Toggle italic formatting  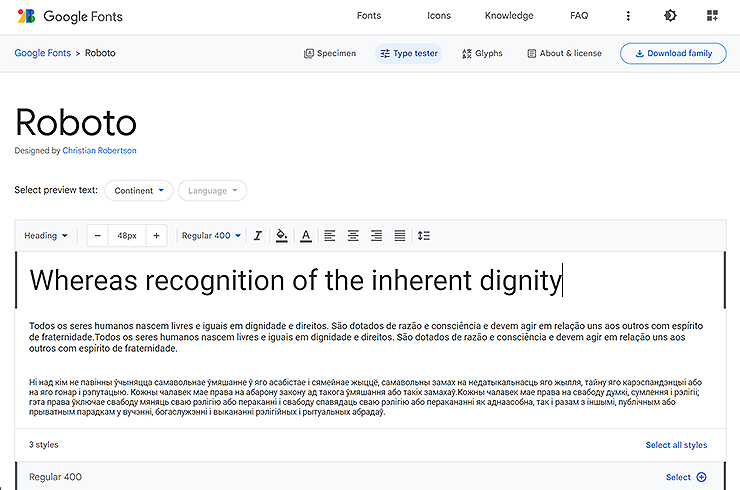click(x=258, y=236)
